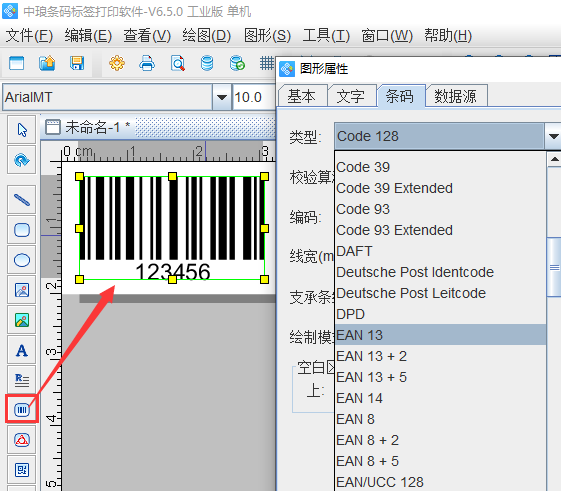The image size is (561, 491).
Task: Click the font size 10.0 field
Action: click(x=254, y=97)
